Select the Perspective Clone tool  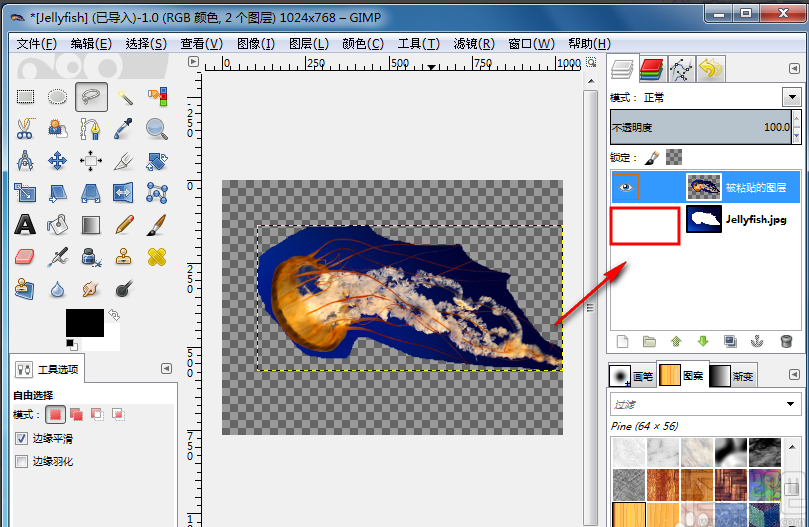click(x=25, y=289)
